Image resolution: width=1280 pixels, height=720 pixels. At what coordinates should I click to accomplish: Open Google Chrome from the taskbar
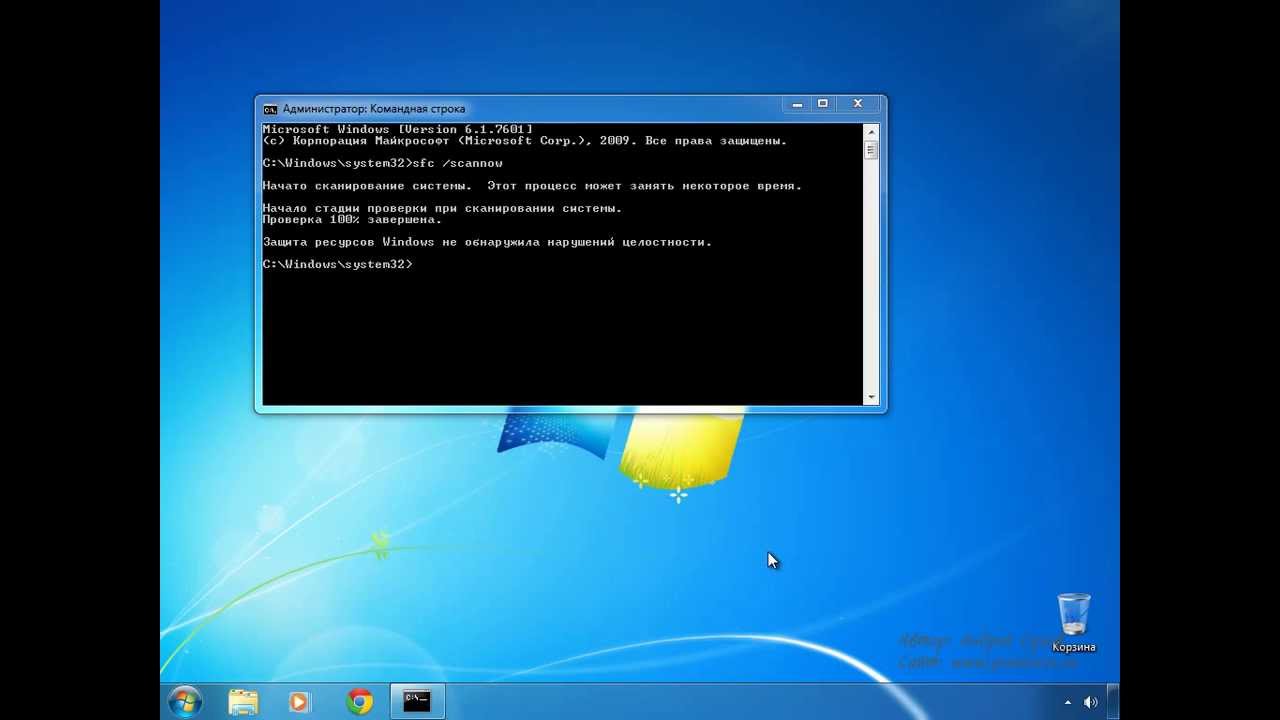point(360,702)
